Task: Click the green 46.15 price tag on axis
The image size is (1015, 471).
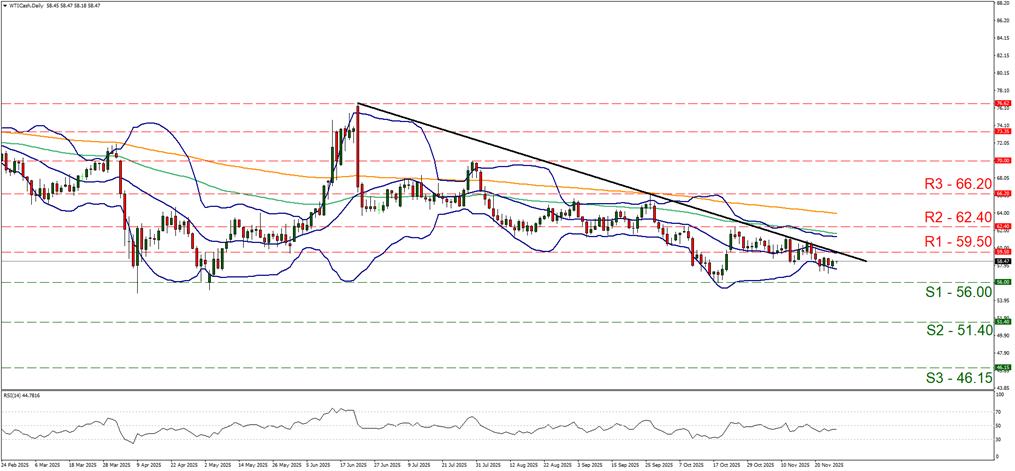Action: (1003, 368)
